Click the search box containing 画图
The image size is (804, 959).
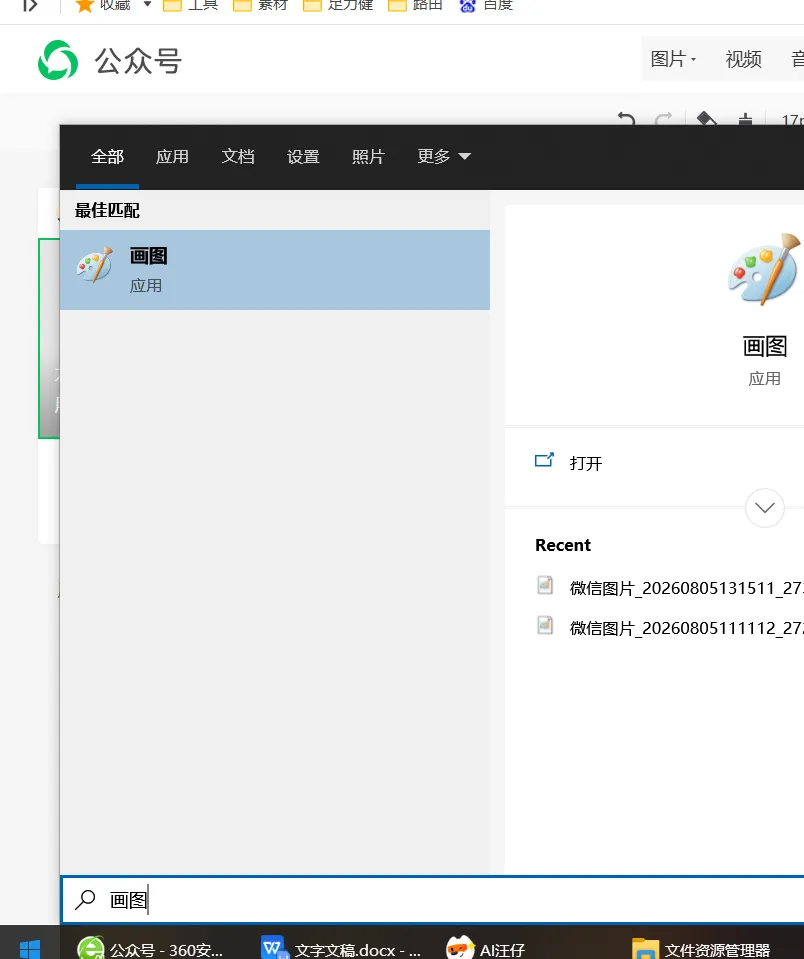pos(432,900)
